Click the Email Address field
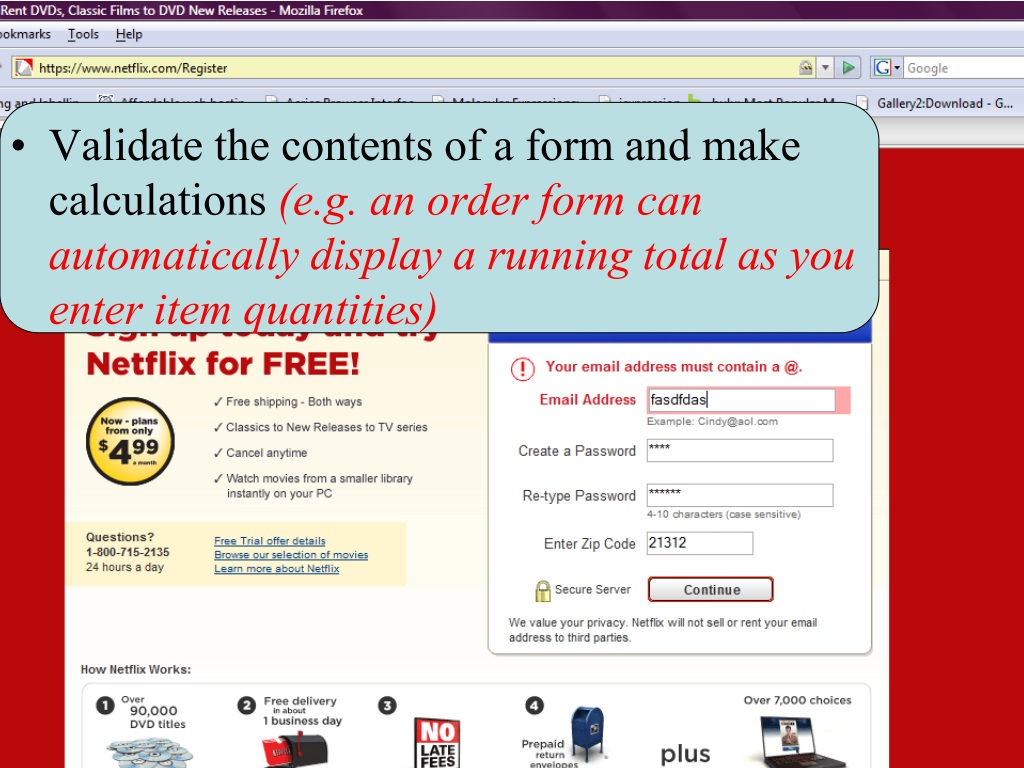Image resolution: width=1024 pixels, height=768 pixels. tap(741, 400)
